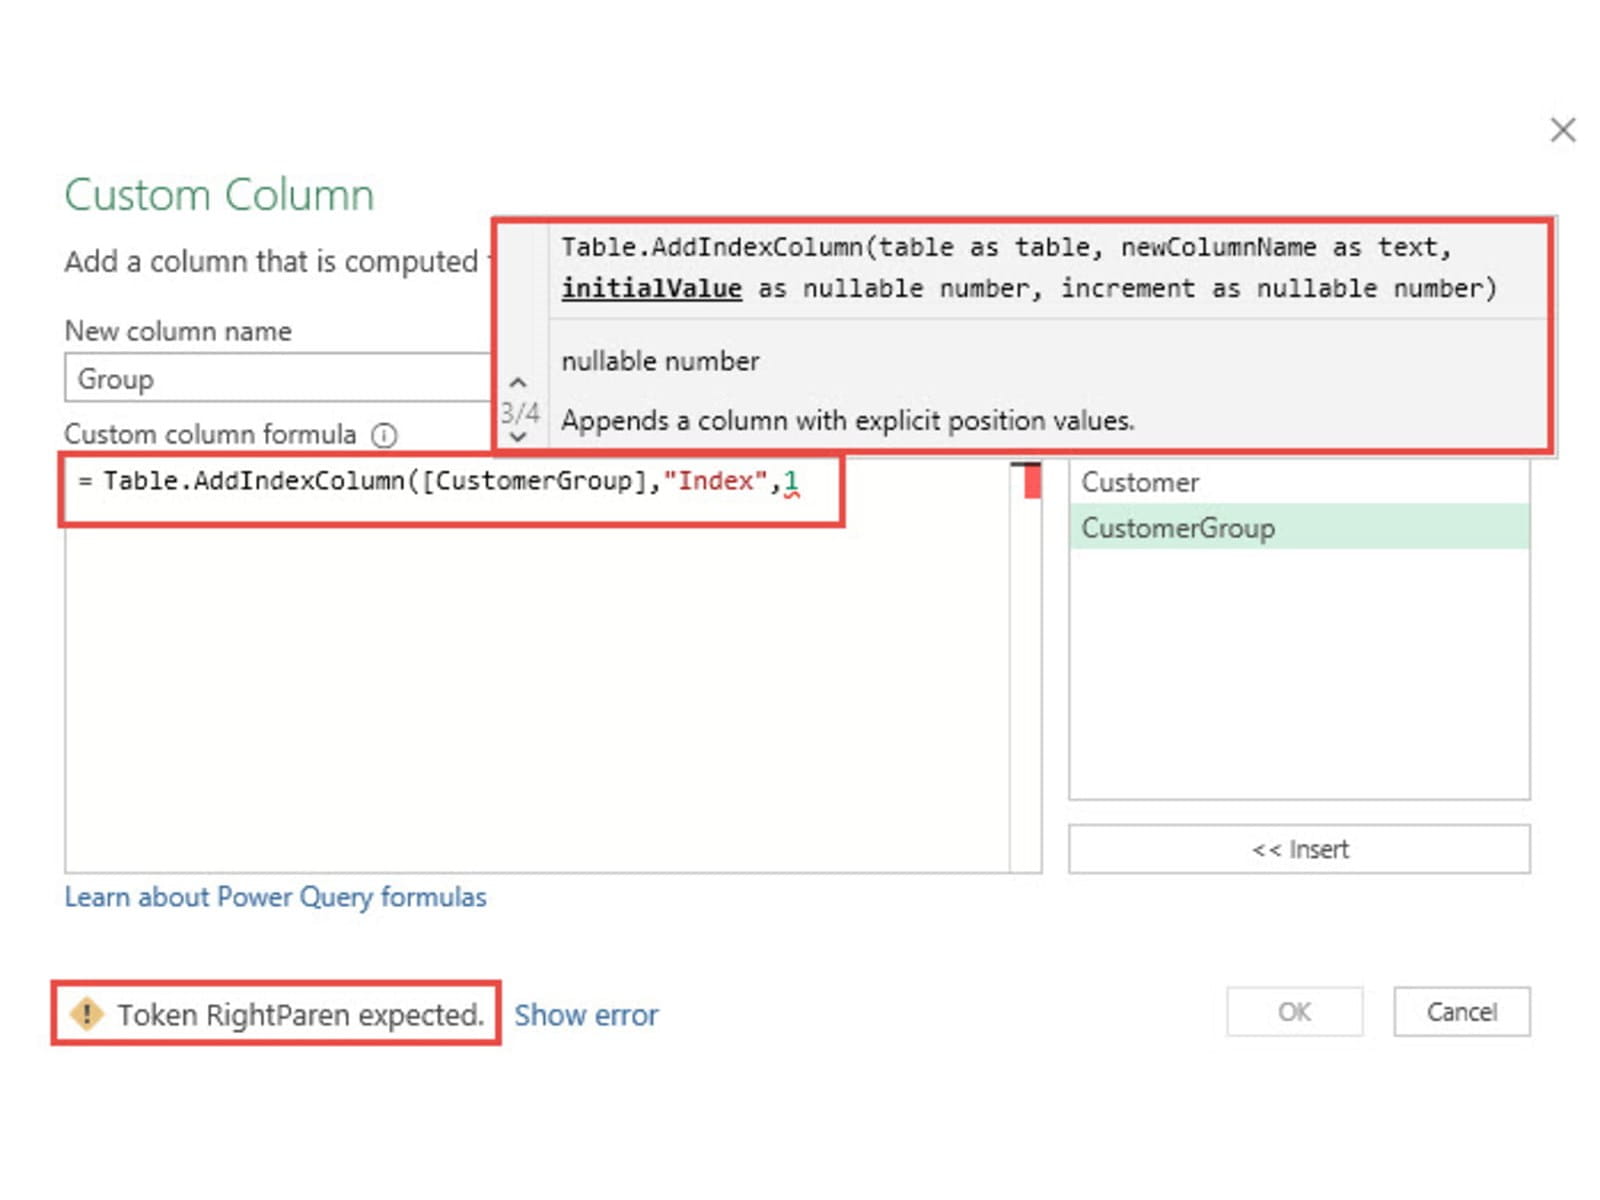Click the underlined 1 in the formula

[791, 482]
